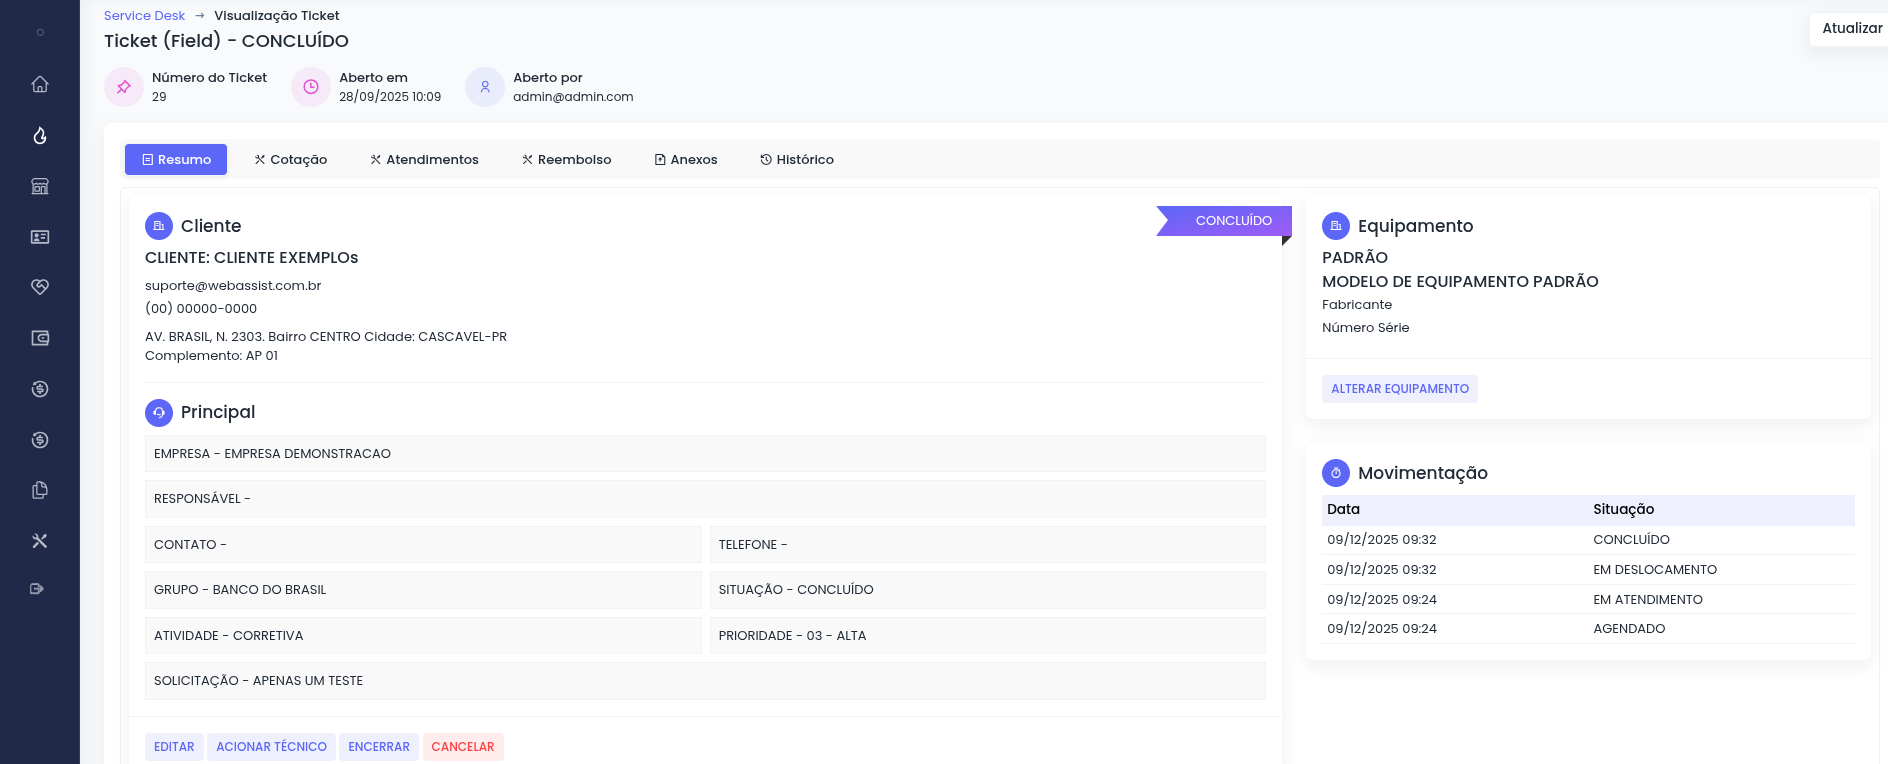Open the store icon in sidebar
This screenshot has height=764, width=1888.
pos(40,186)
